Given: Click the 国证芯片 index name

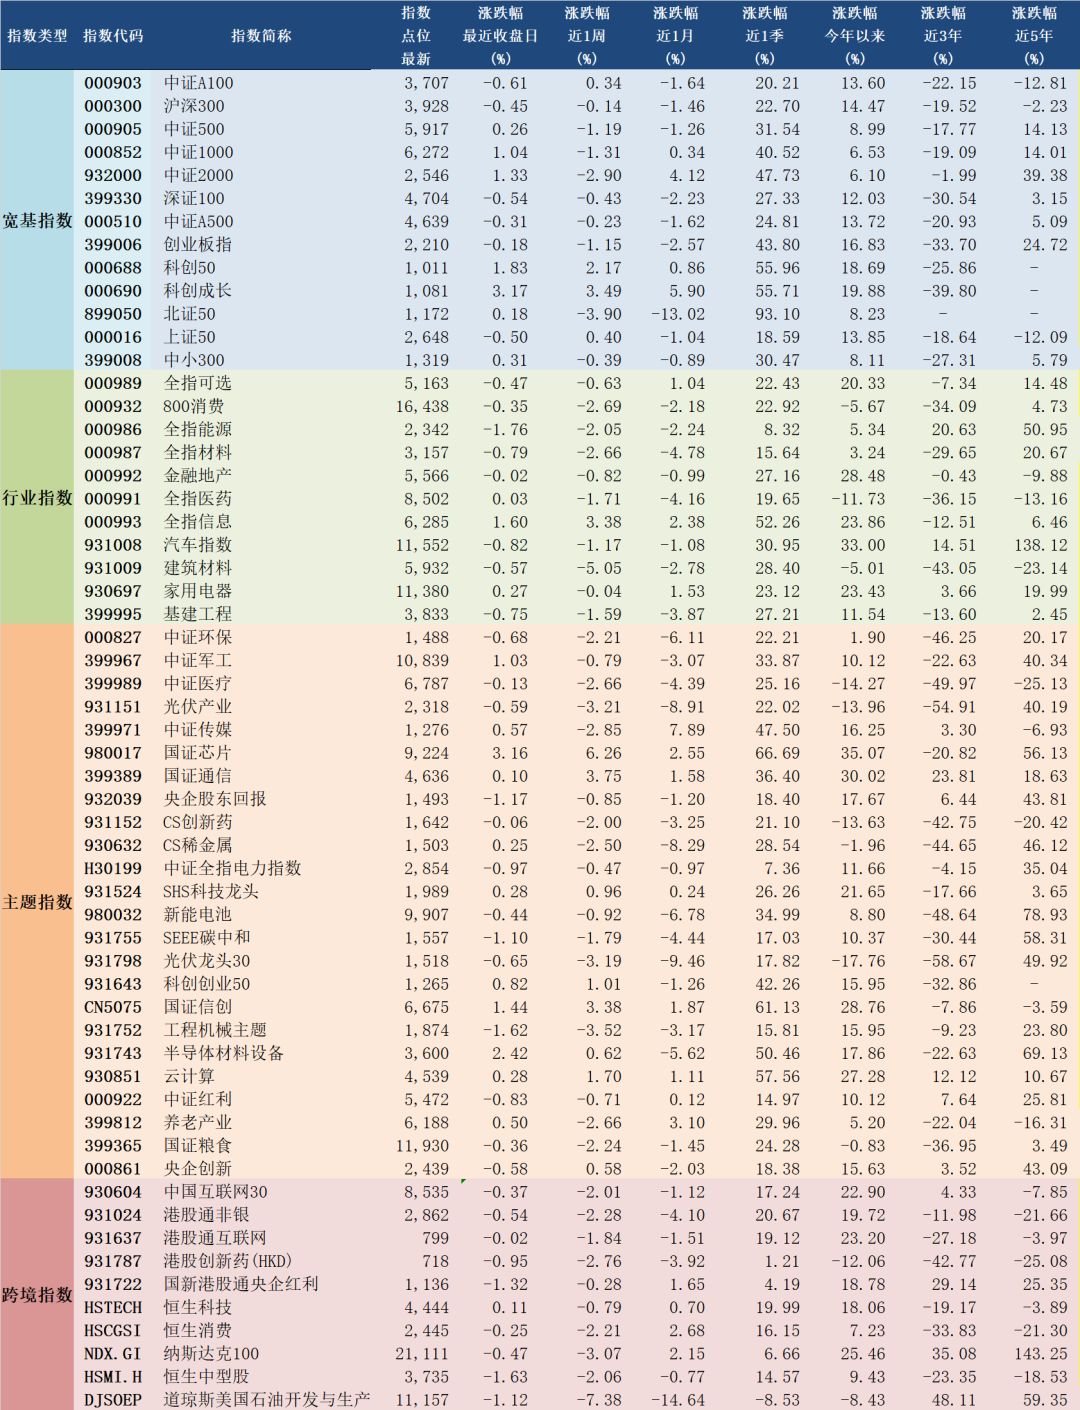Looking at the screenshot, I should [x=198, y=753].
